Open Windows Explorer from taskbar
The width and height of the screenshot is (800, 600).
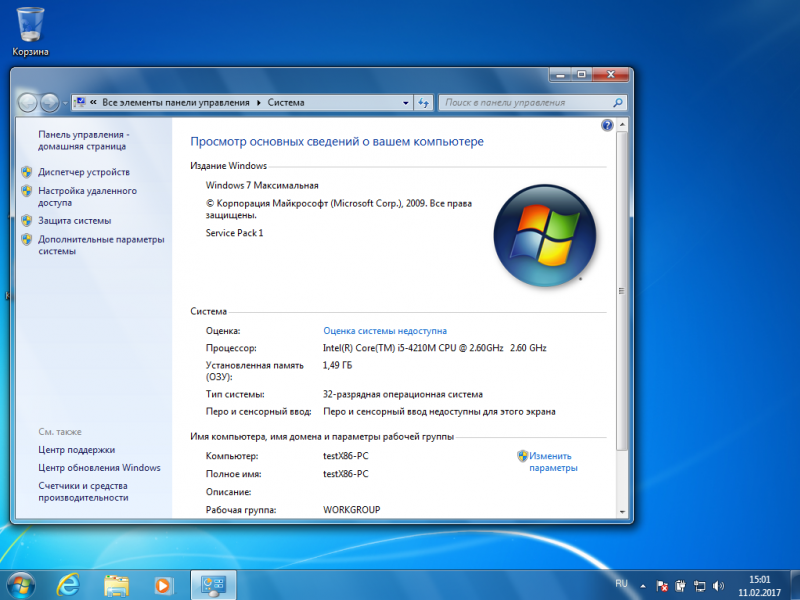pyautogui.click(x=116, y=585)
